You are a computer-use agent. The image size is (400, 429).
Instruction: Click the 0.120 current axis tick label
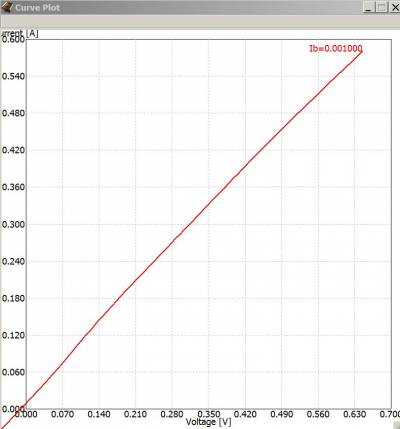point(13,335)
